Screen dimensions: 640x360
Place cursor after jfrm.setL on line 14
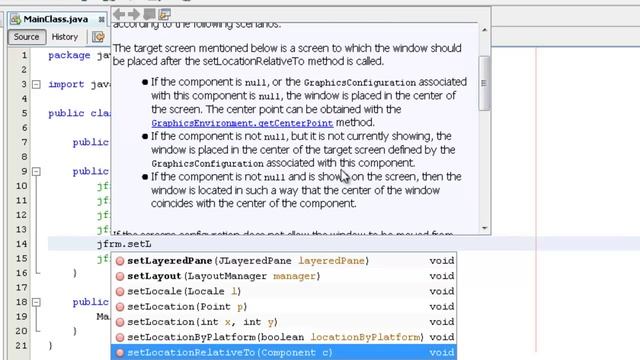152,244
